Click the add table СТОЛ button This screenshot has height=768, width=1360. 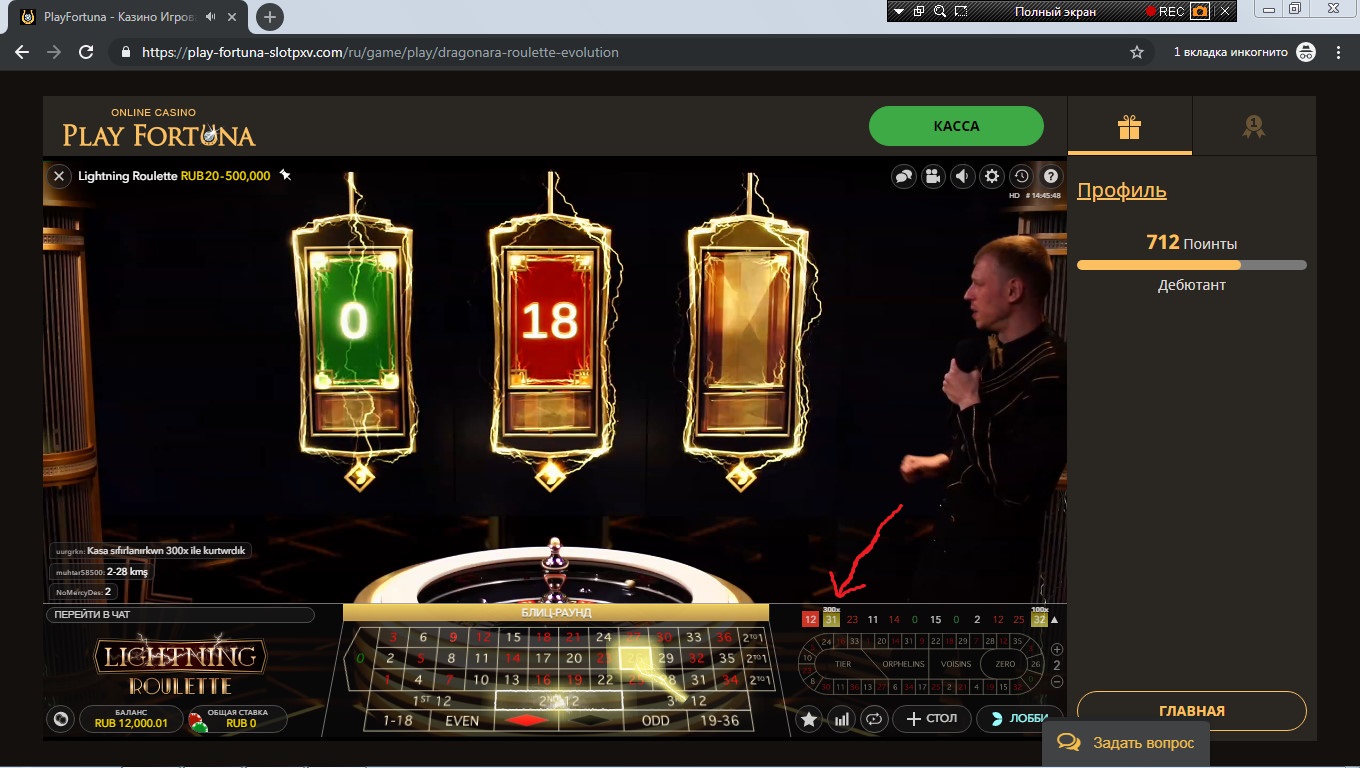tap(932, 718)
